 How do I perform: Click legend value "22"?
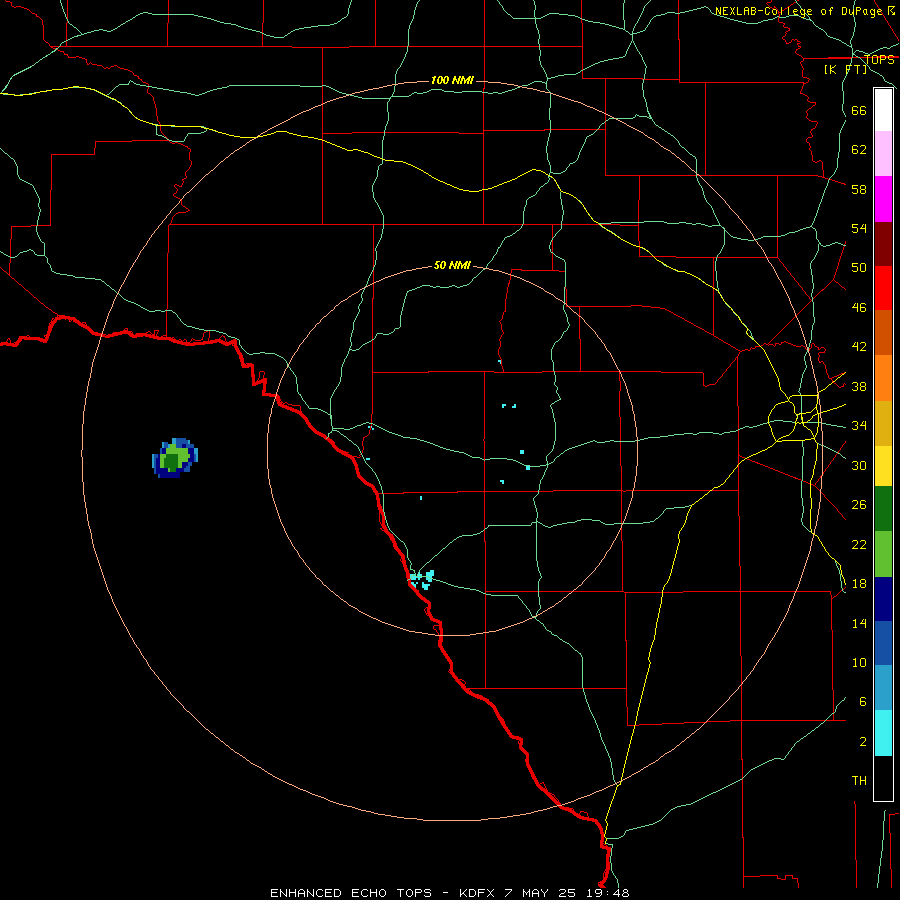point(859,545)
